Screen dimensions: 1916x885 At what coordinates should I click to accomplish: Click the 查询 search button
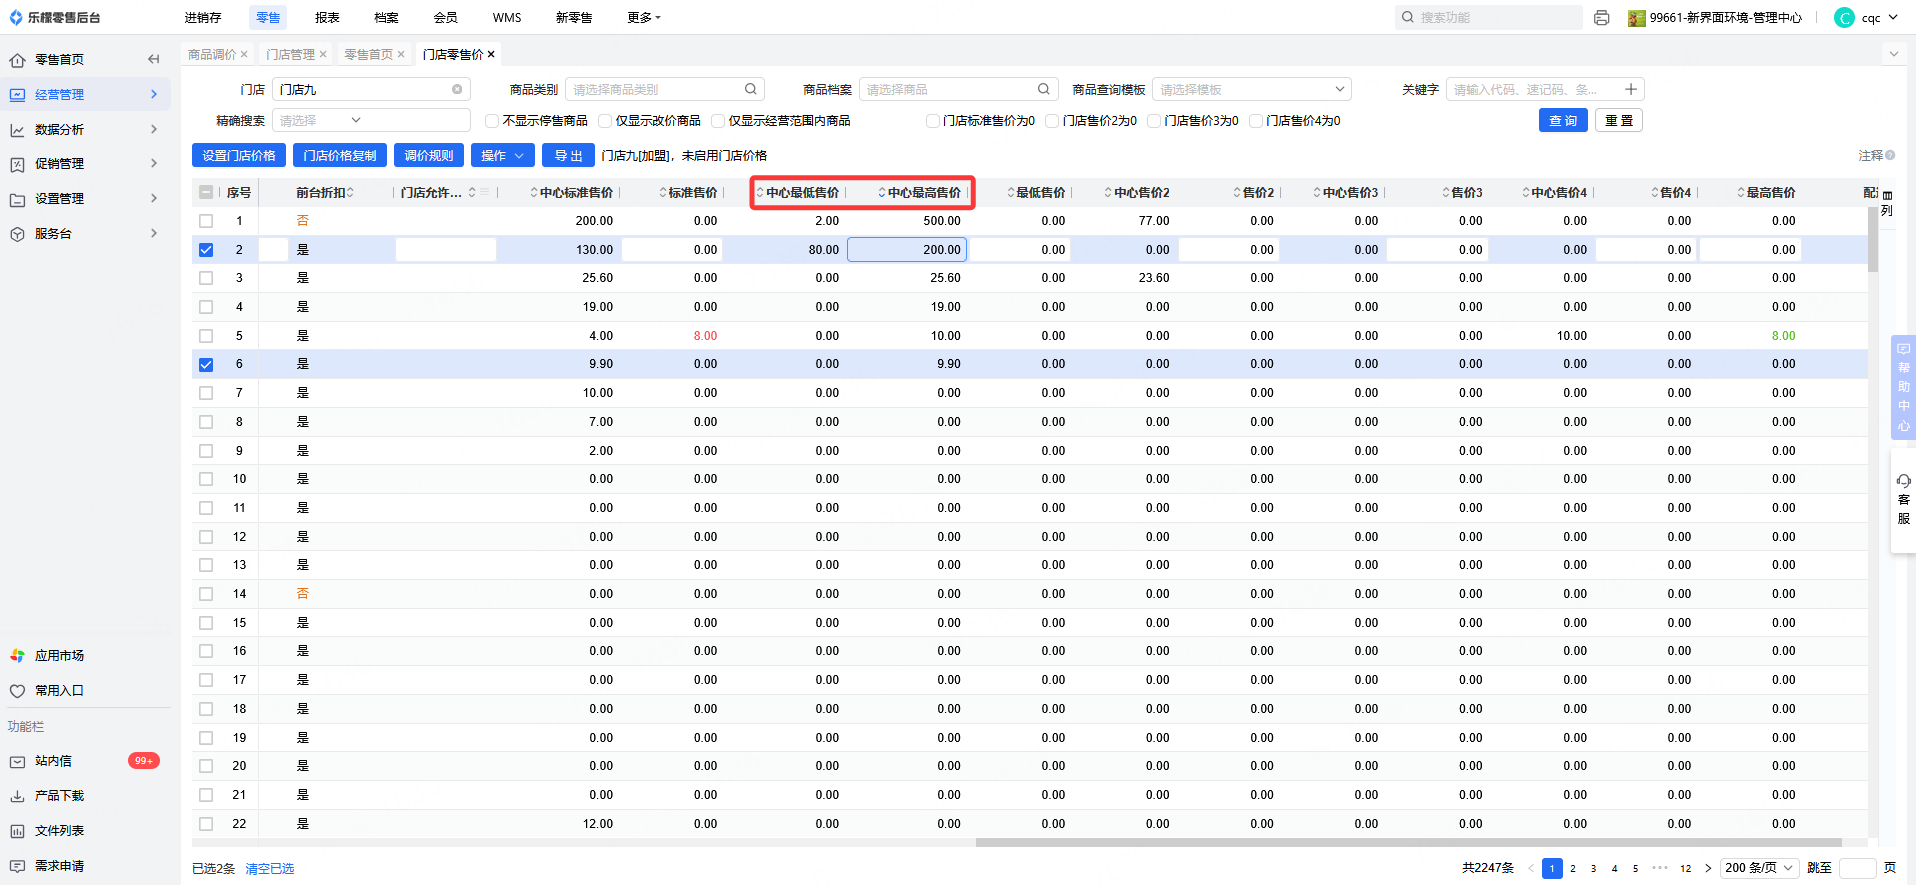tap(1562, 121)
